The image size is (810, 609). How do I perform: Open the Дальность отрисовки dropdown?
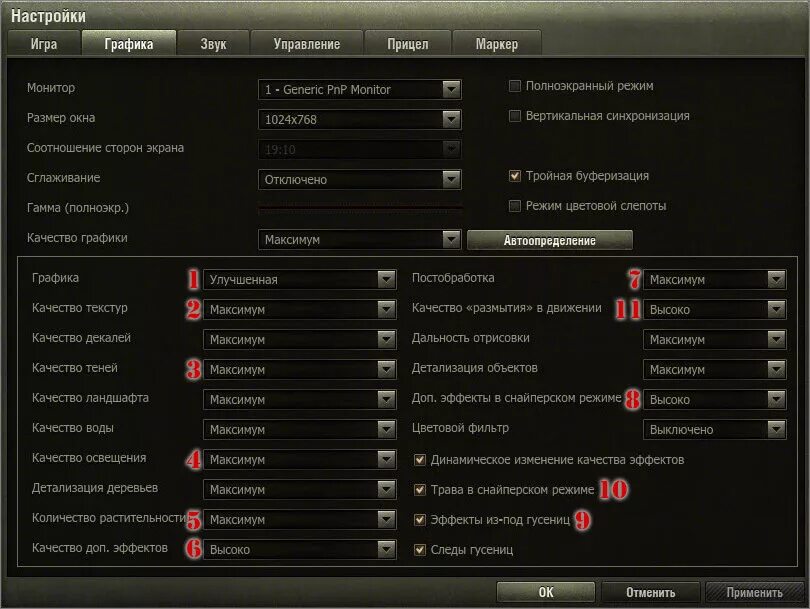tap(714, 339)
